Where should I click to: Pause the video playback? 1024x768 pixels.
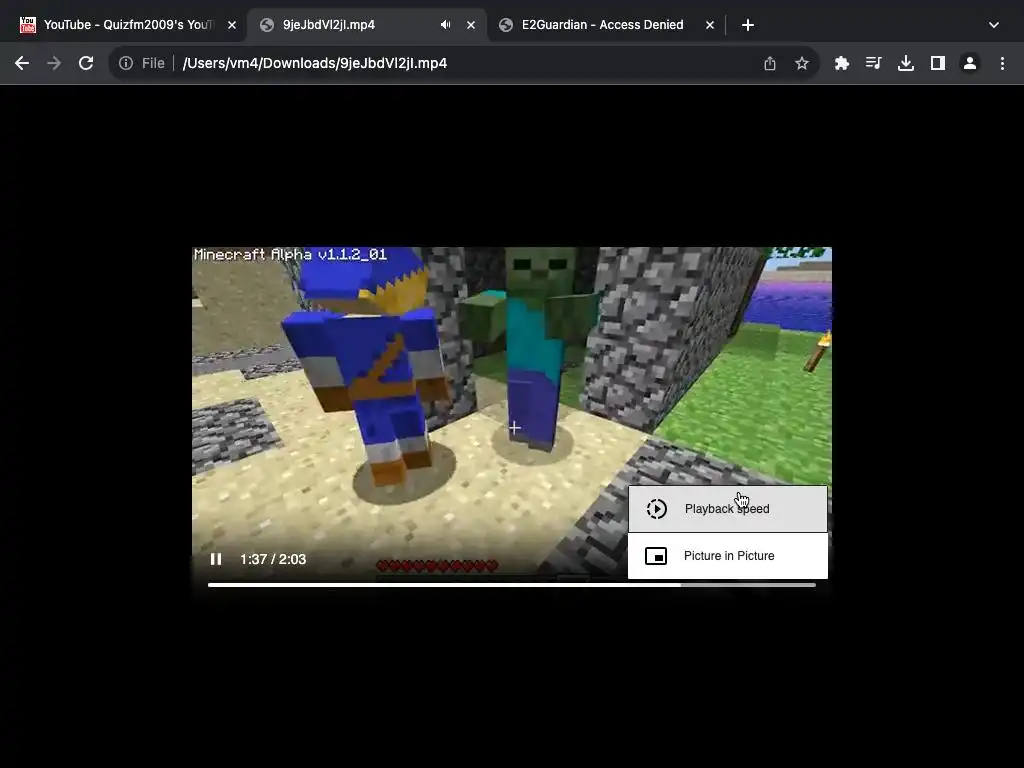[216, 559]
